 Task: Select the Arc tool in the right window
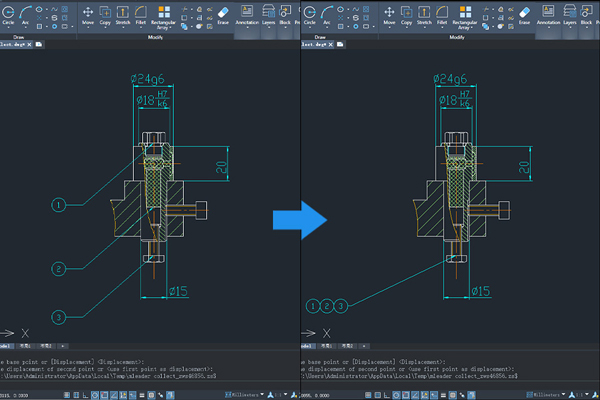[326, 15]
